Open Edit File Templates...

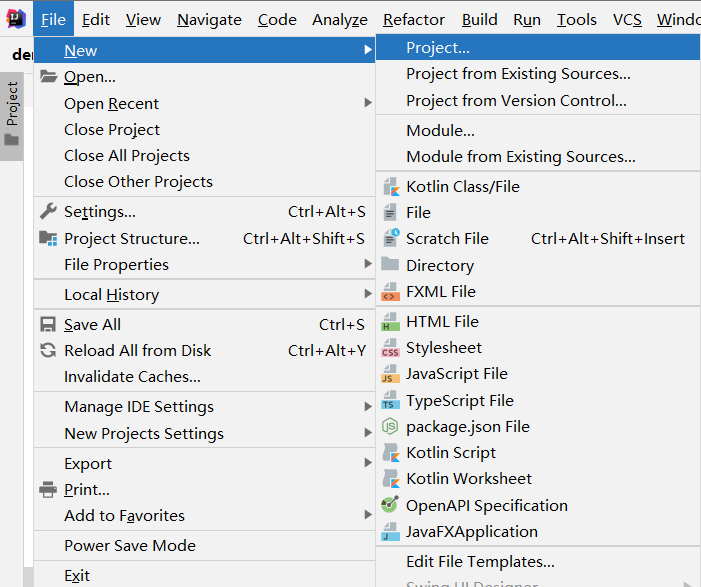point(538,562)
